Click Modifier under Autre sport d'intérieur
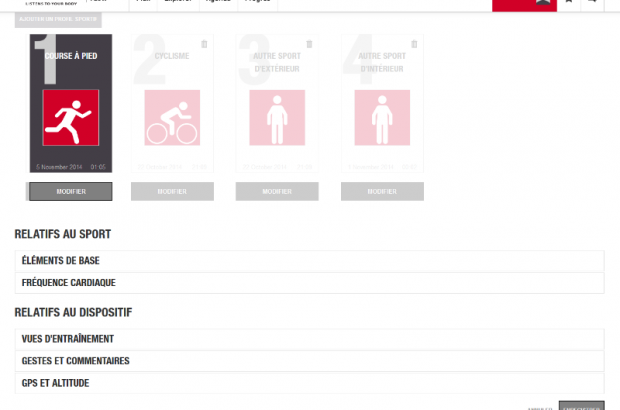Viewport: 620px width, 410px height. pyautogui.click(x=381, y=191)
